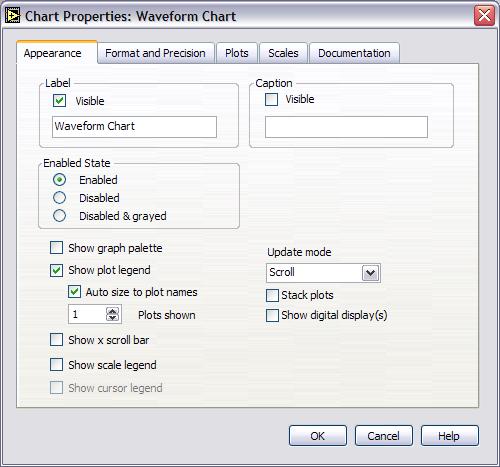Open Help for chart properties
Image resolution: width=500 pixels, height=467 pixels.
pyautogui.click(x=450, y=436)
